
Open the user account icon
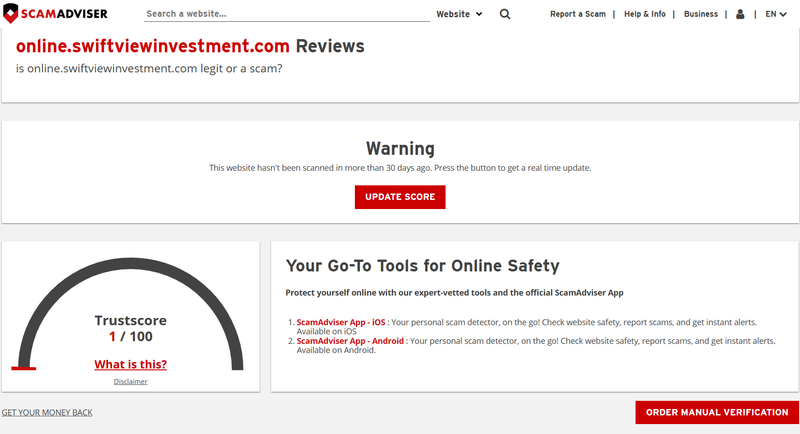740,14
